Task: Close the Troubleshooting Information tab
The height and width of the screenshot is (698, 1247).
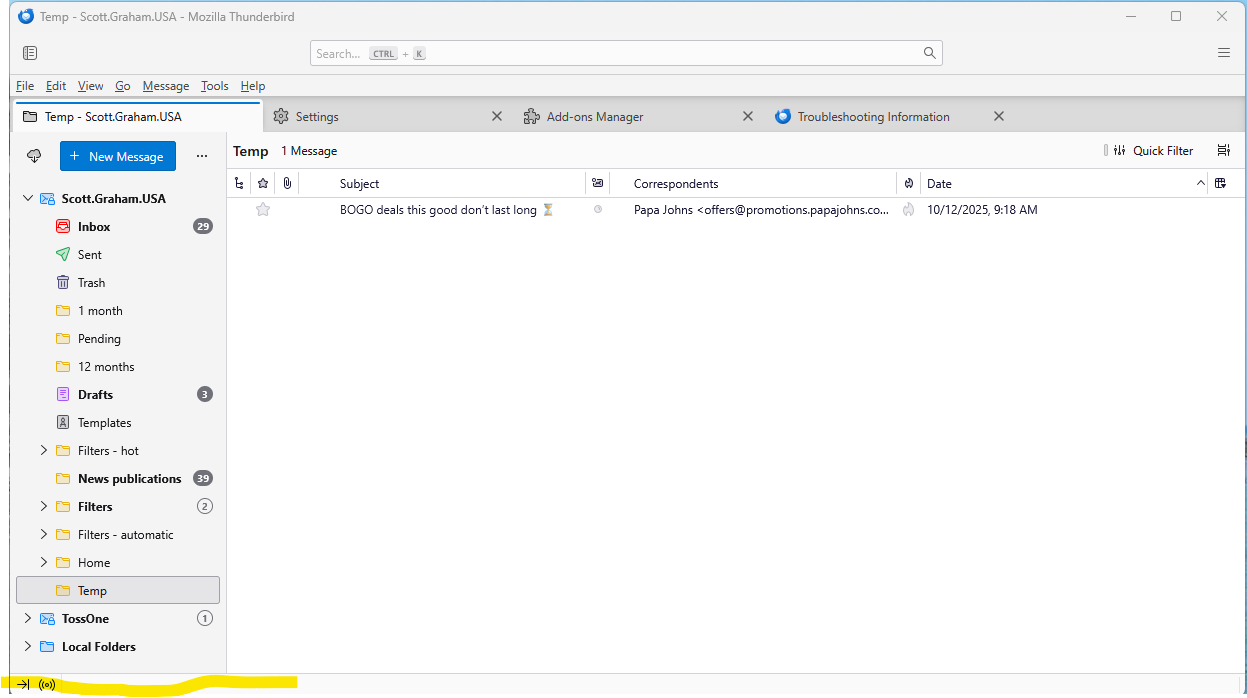Action: click(x=999, y=117)
